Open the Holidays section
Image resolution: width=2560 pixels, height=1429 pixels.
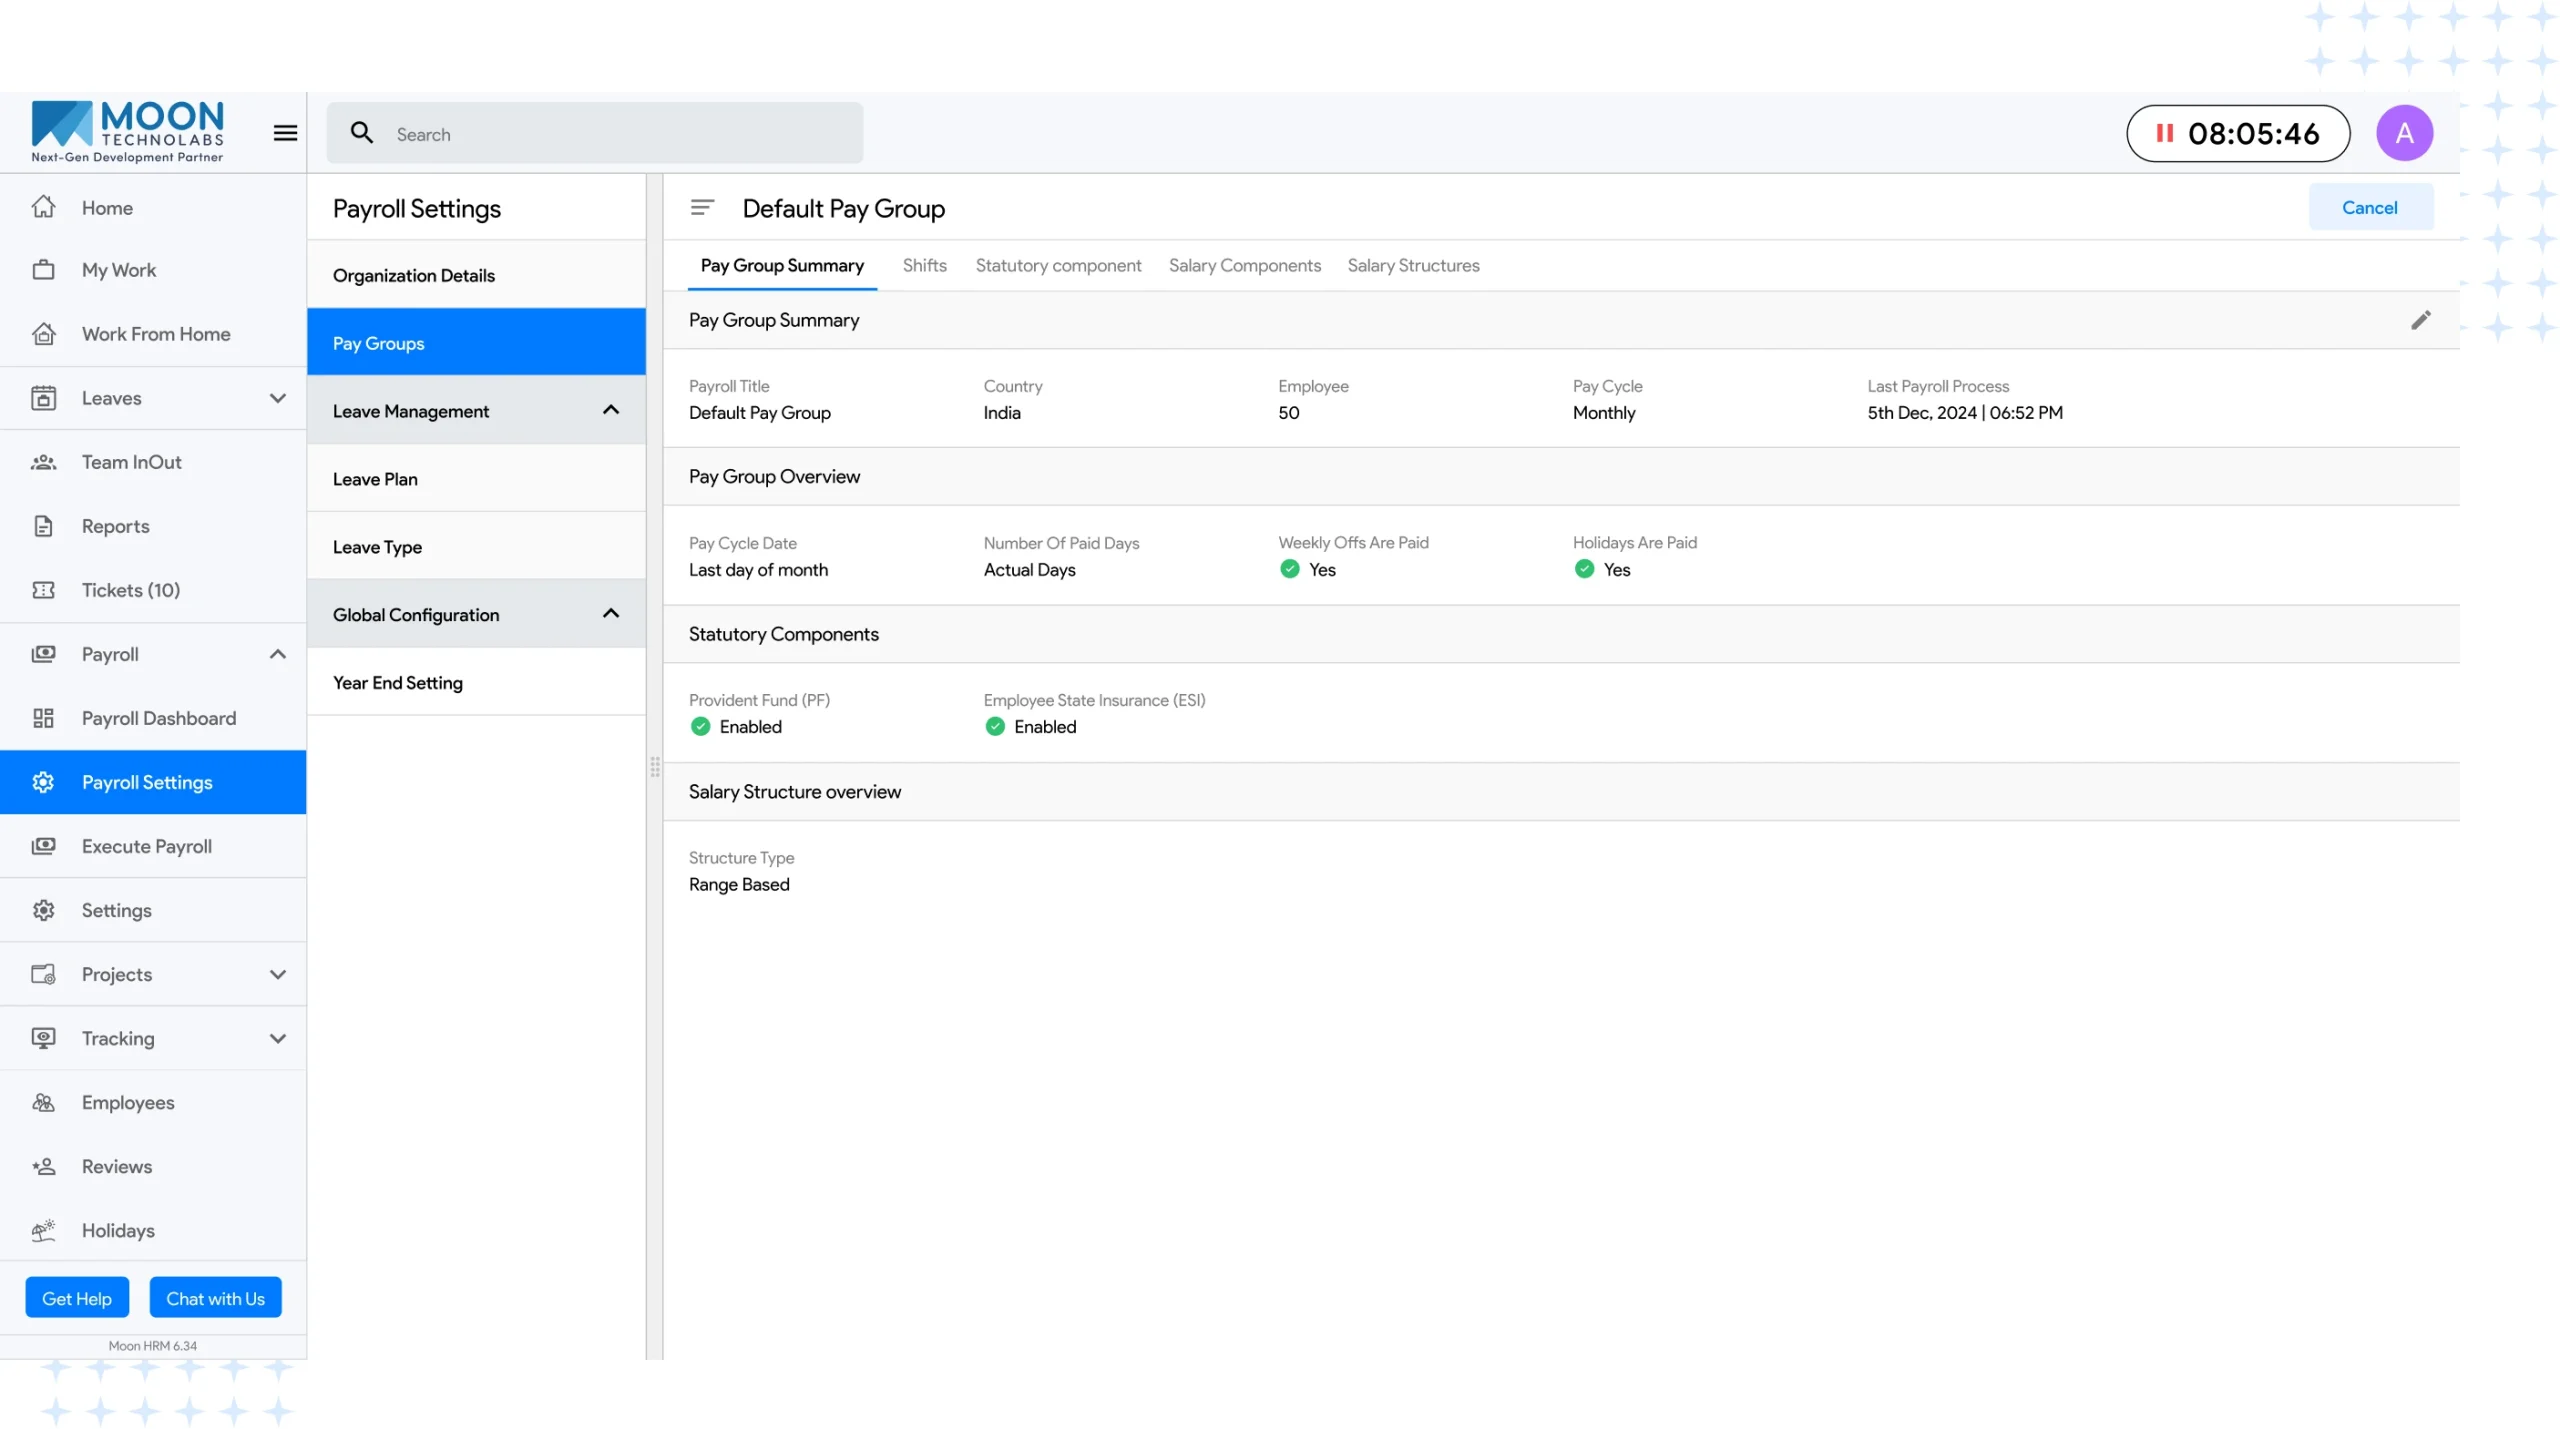[117, 1230]
